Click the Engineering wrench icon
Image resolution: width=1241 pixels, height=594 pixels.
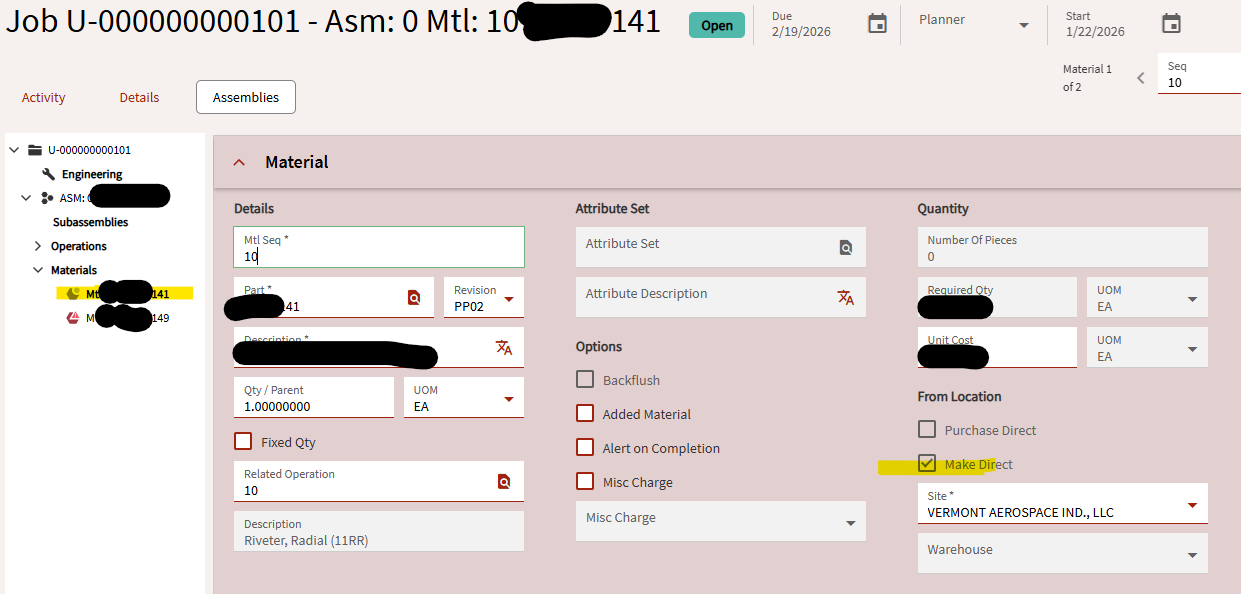[48, 174]
